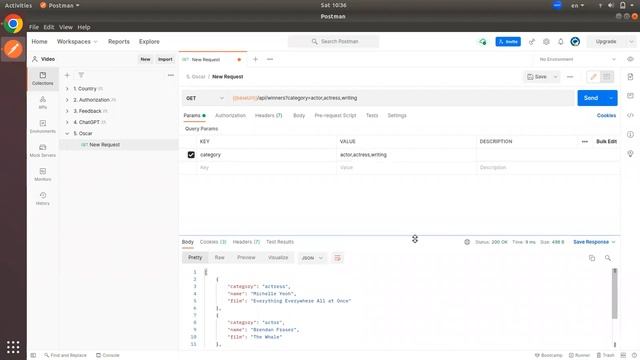Screen dimensions: 640x360
Task: Open the APIs sidebar panel
Action: coord(42,102)
